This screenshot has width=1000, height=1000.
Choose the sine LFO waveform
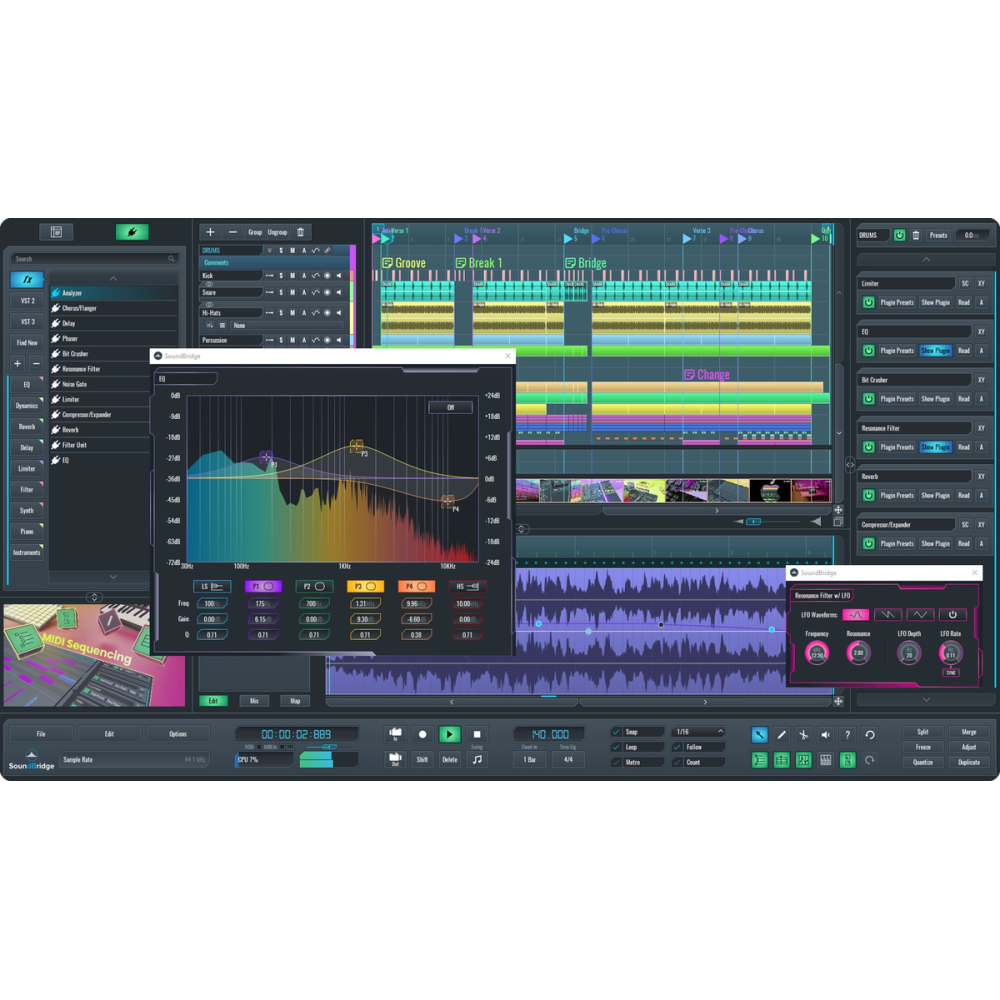(x=856, y=614)
